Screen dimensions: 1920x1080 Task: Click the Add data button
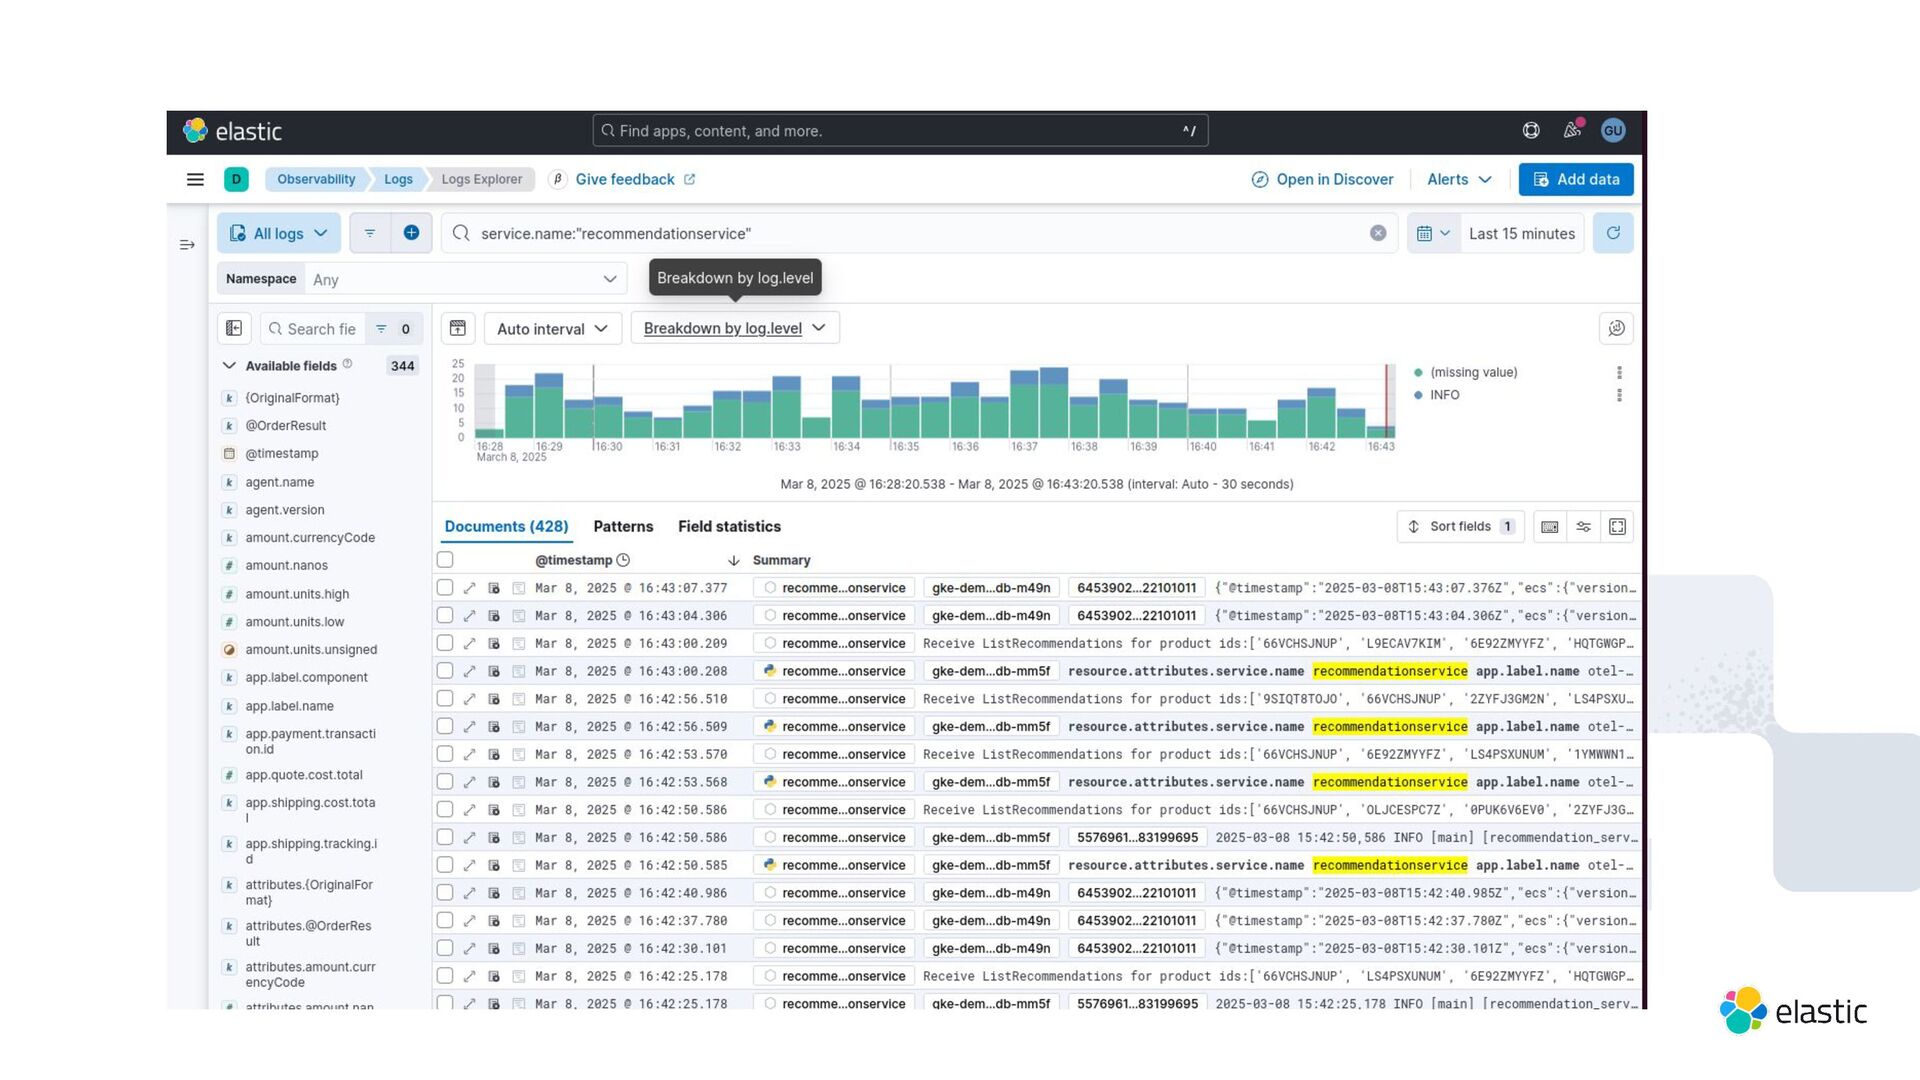[1575, 179]
